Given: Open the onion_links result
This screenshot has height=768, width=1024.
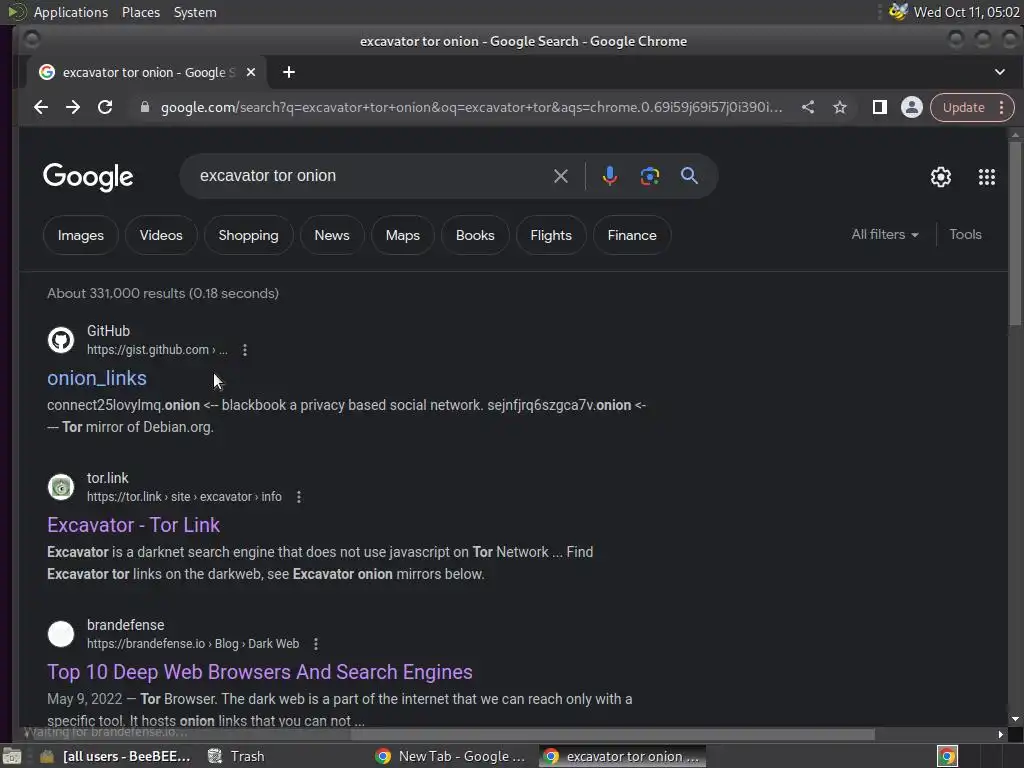Looking at the screenshot, I should pyautogui.click(x=97, y=378).
